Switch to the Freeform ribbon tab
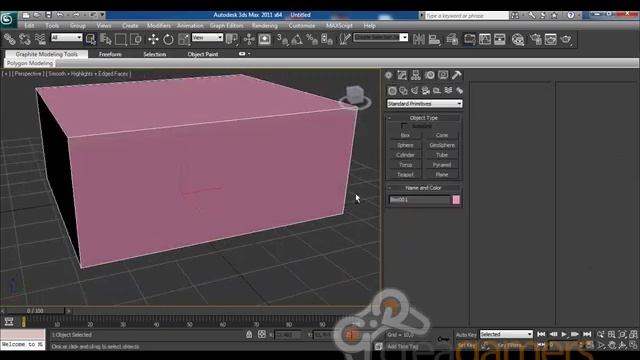Screen dimensions: 640x360 (110, 54)
